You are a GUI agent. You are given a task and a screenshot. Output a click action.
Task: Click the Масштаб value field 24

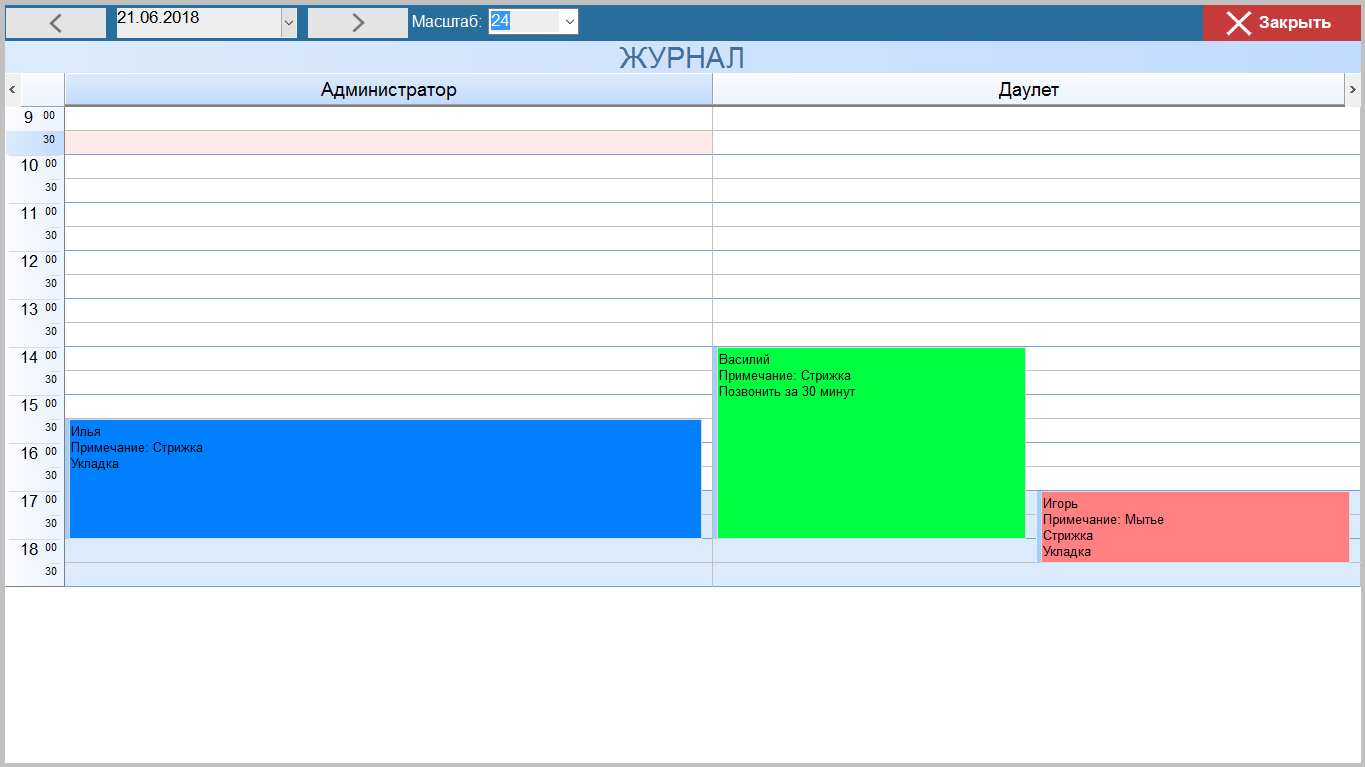(523, 22)
